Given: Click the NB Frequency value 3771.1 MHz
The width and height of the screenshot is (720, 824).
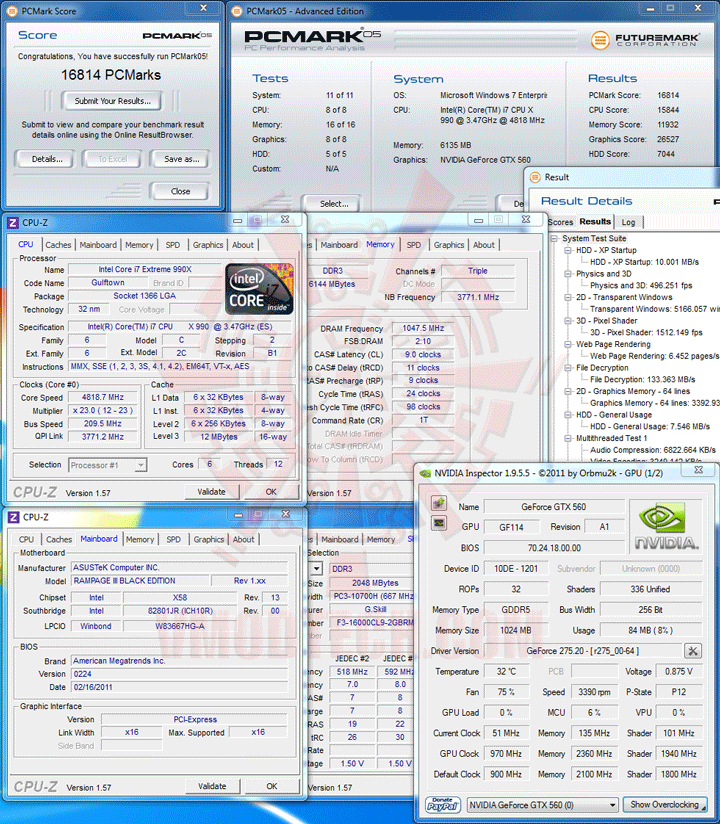Looking at the screenshot, I should (478, 297).
